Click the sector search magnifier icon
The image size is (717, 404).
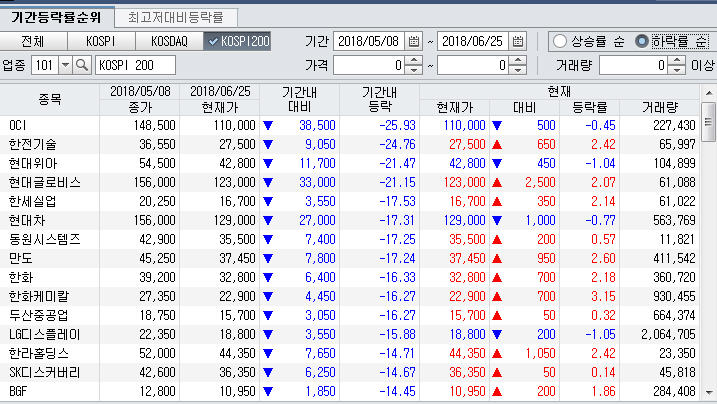[82, 65]
